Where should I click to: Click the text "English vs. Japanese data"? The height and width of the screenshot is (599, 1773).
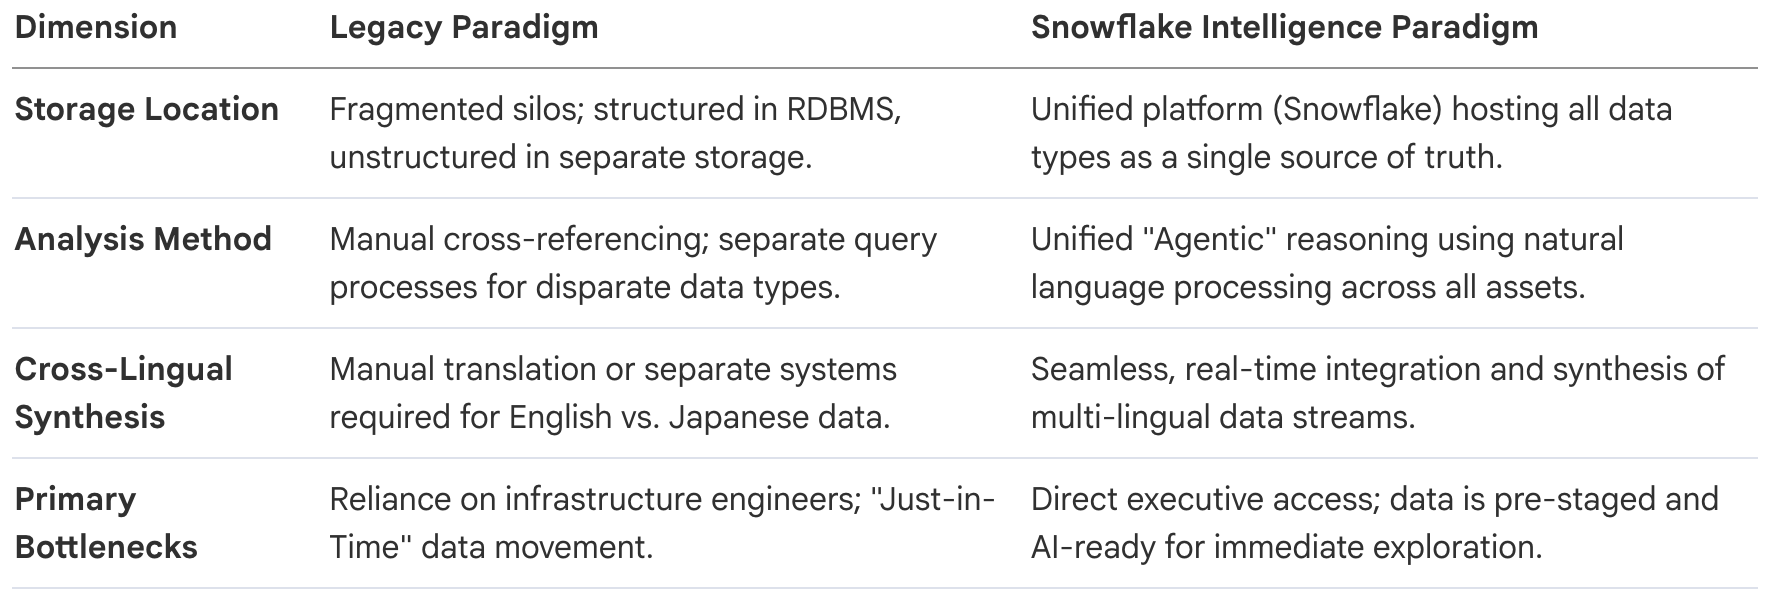(x=697, y=417)
